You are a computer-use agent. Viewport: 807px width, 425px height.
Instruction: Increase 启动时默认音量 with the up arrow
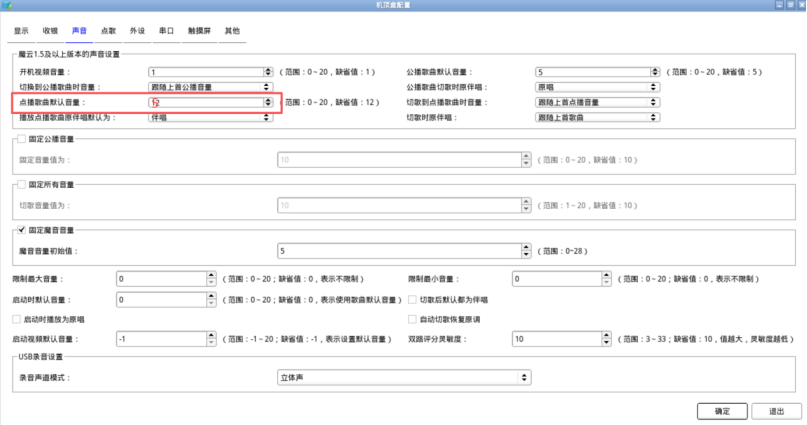(x=211, y=296)
